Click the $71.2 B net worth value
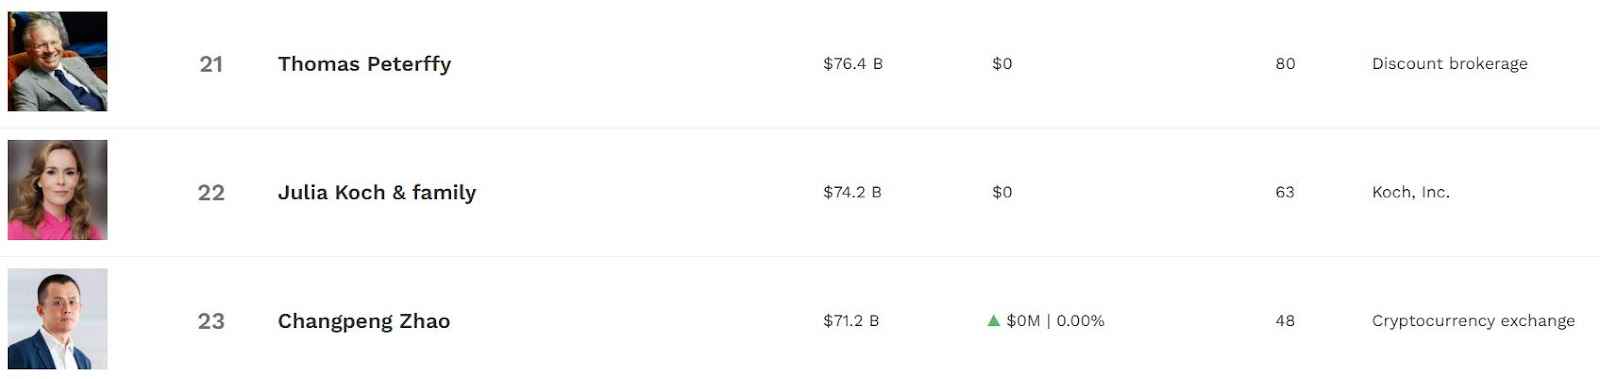1600x379 pixels. coord(851,321)
